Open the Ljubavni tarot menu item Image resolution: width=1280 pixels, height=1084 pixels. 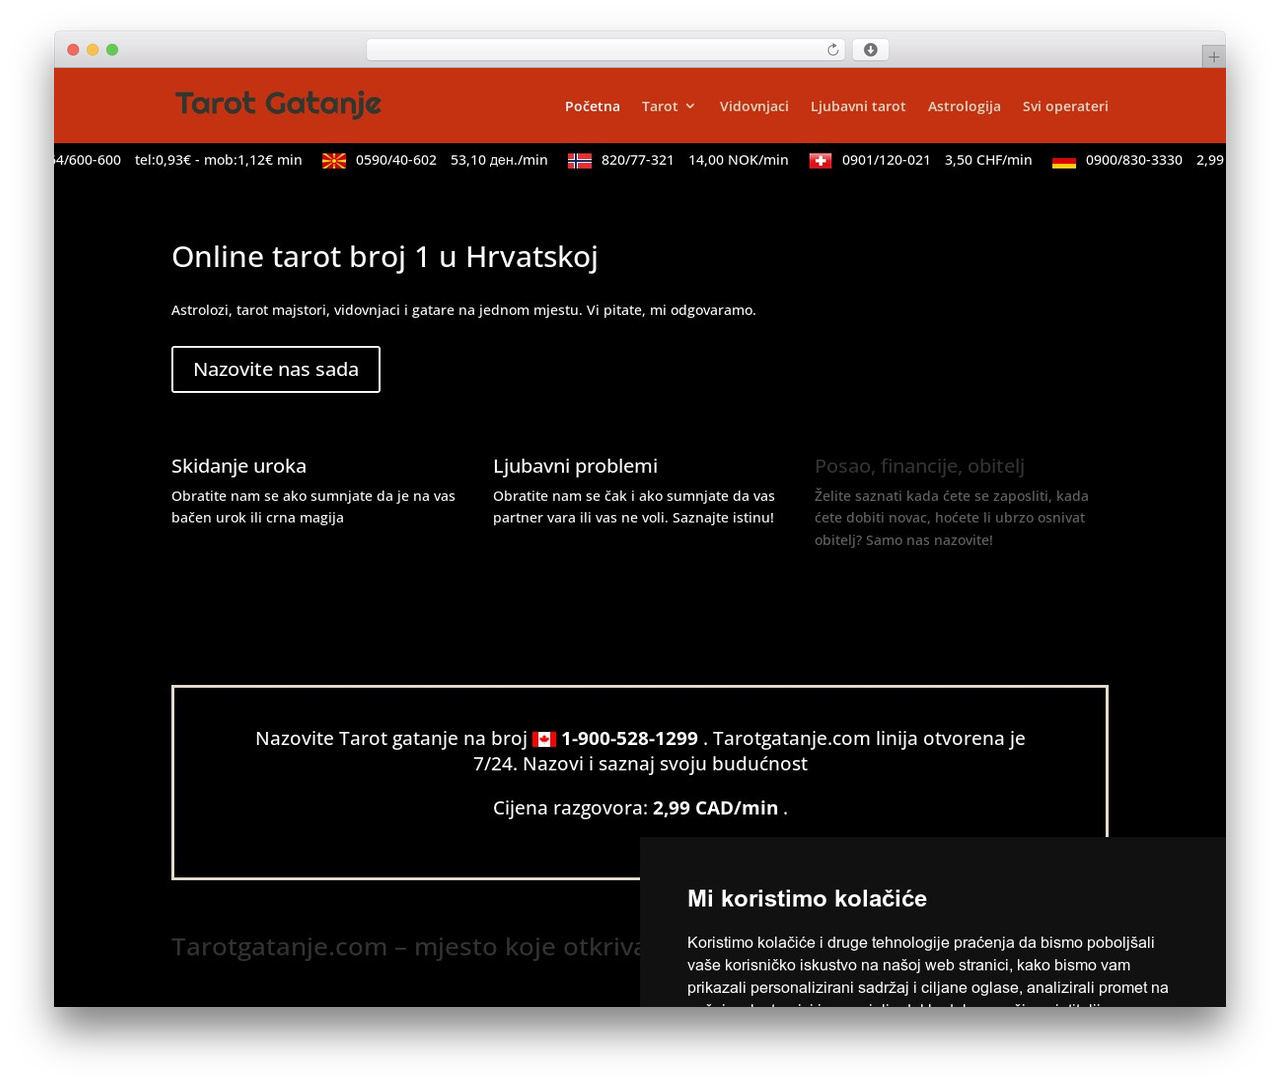[858, 106]
